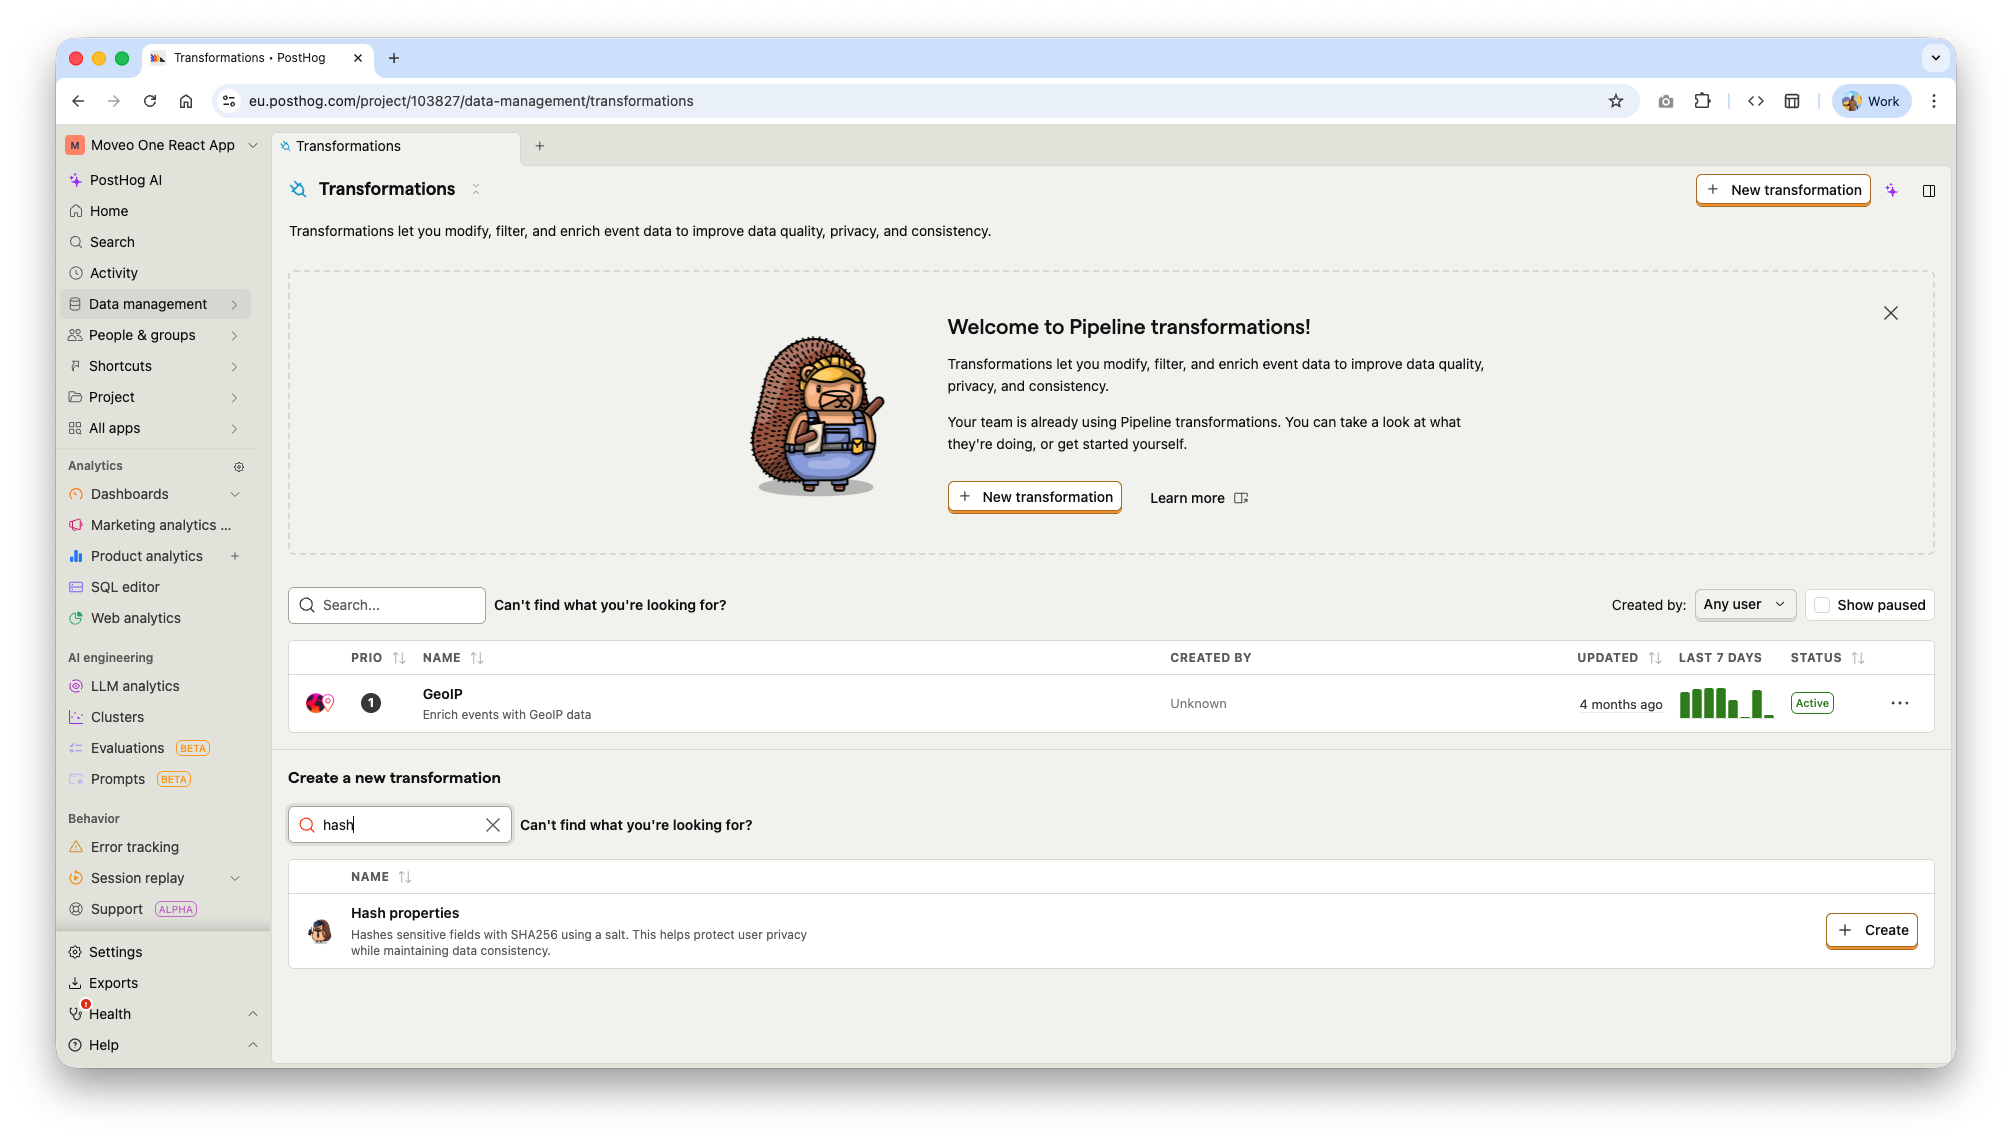Image resolution: width=2012 pixels, height=1142 pixels.
Task: Open Exports in sidebar
Action: pyautogui.click(x=113, y=983)
